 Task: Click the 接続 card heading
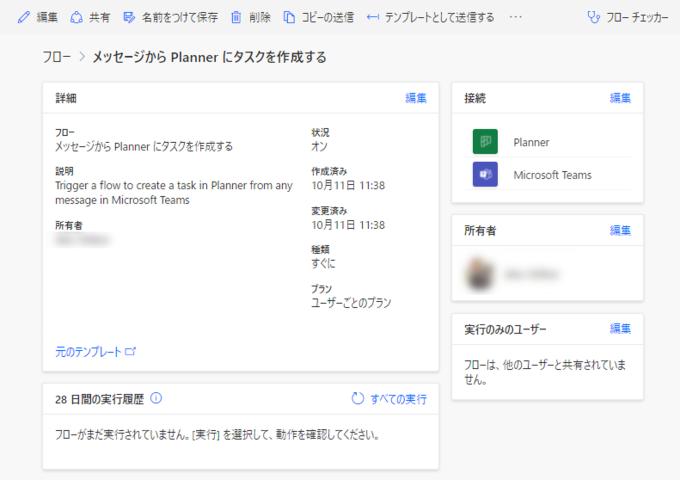pos(475,98)
